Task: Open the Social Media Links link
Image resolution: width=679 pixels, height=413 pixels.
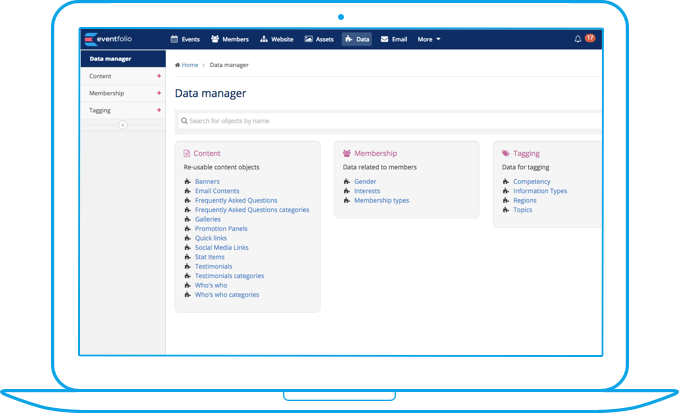Action: coord(222,248)
